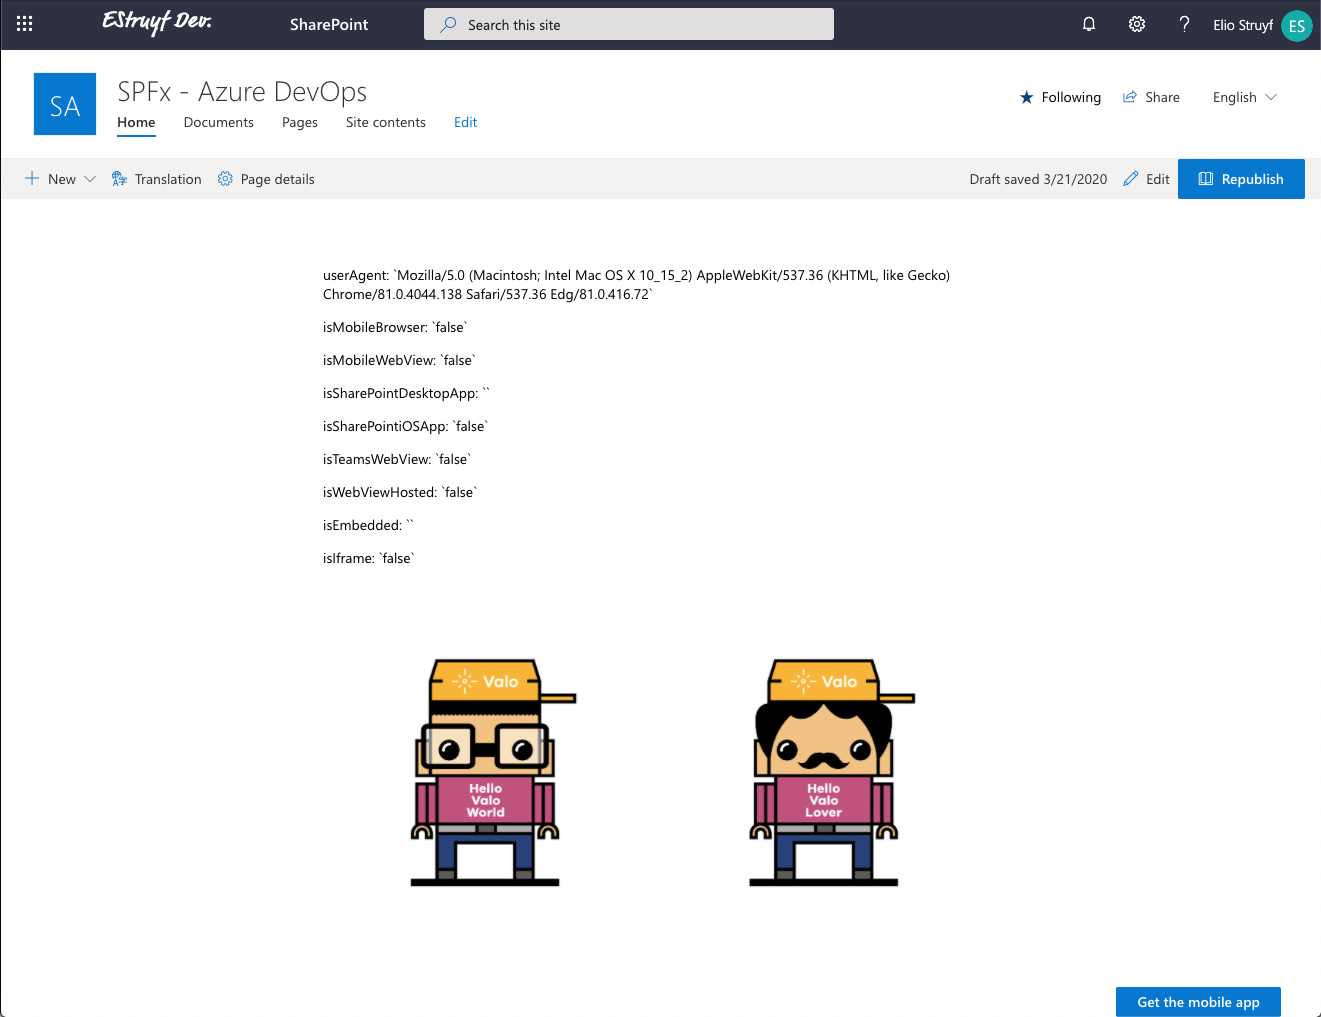The width and height of the screenshot is (1321, 1017).
Task: Click the Get the mobile app button
Action: click(x=1198, y=1002)
